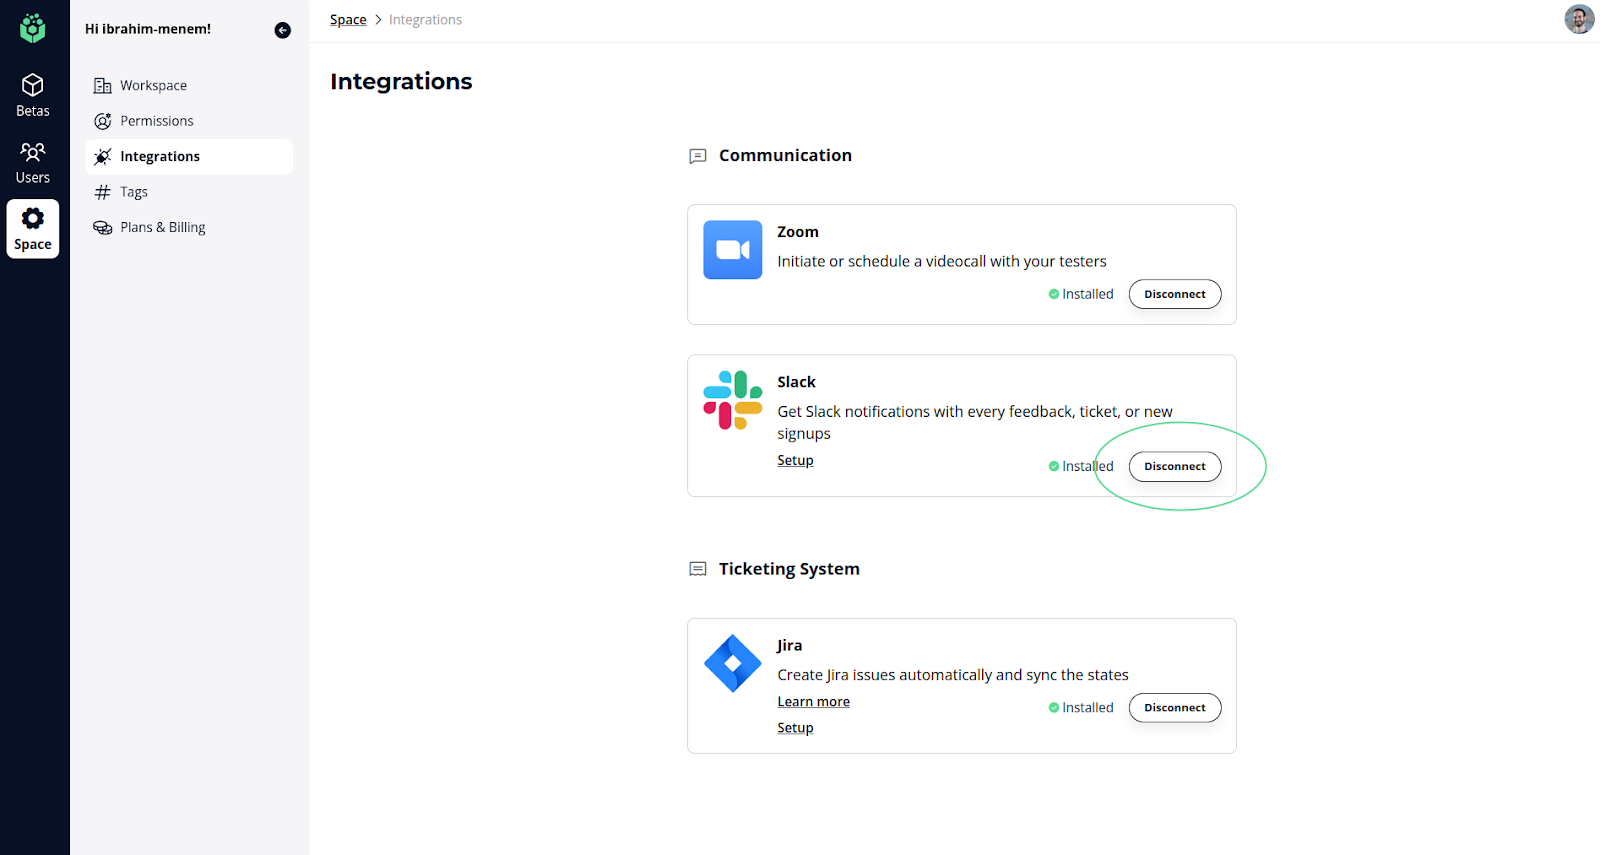Disconnect the Slack integration
The width and height of the screenshot is (1600, 855).
(x=1174, y=466)
